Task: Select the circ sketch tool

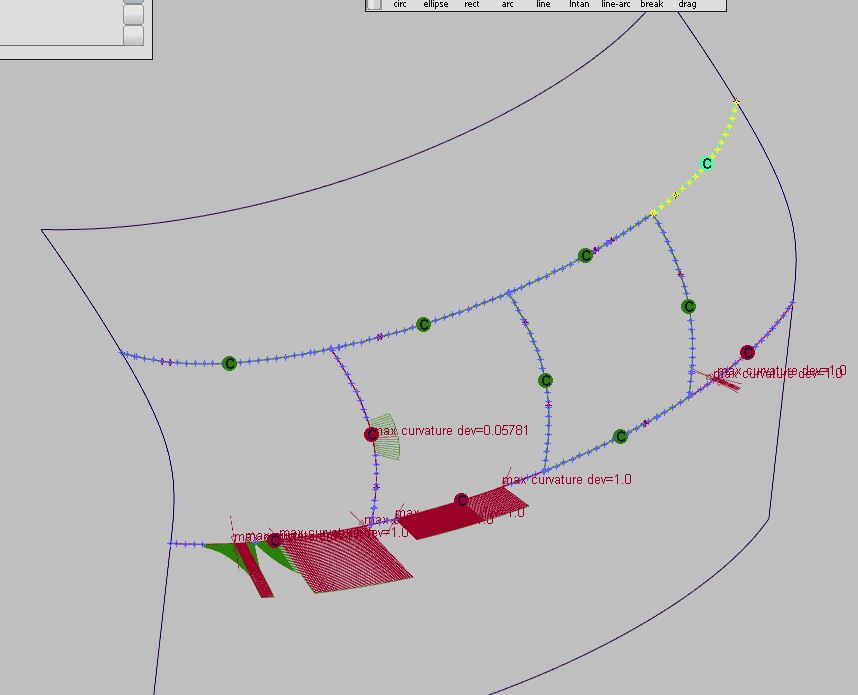Action: point(399,4)
